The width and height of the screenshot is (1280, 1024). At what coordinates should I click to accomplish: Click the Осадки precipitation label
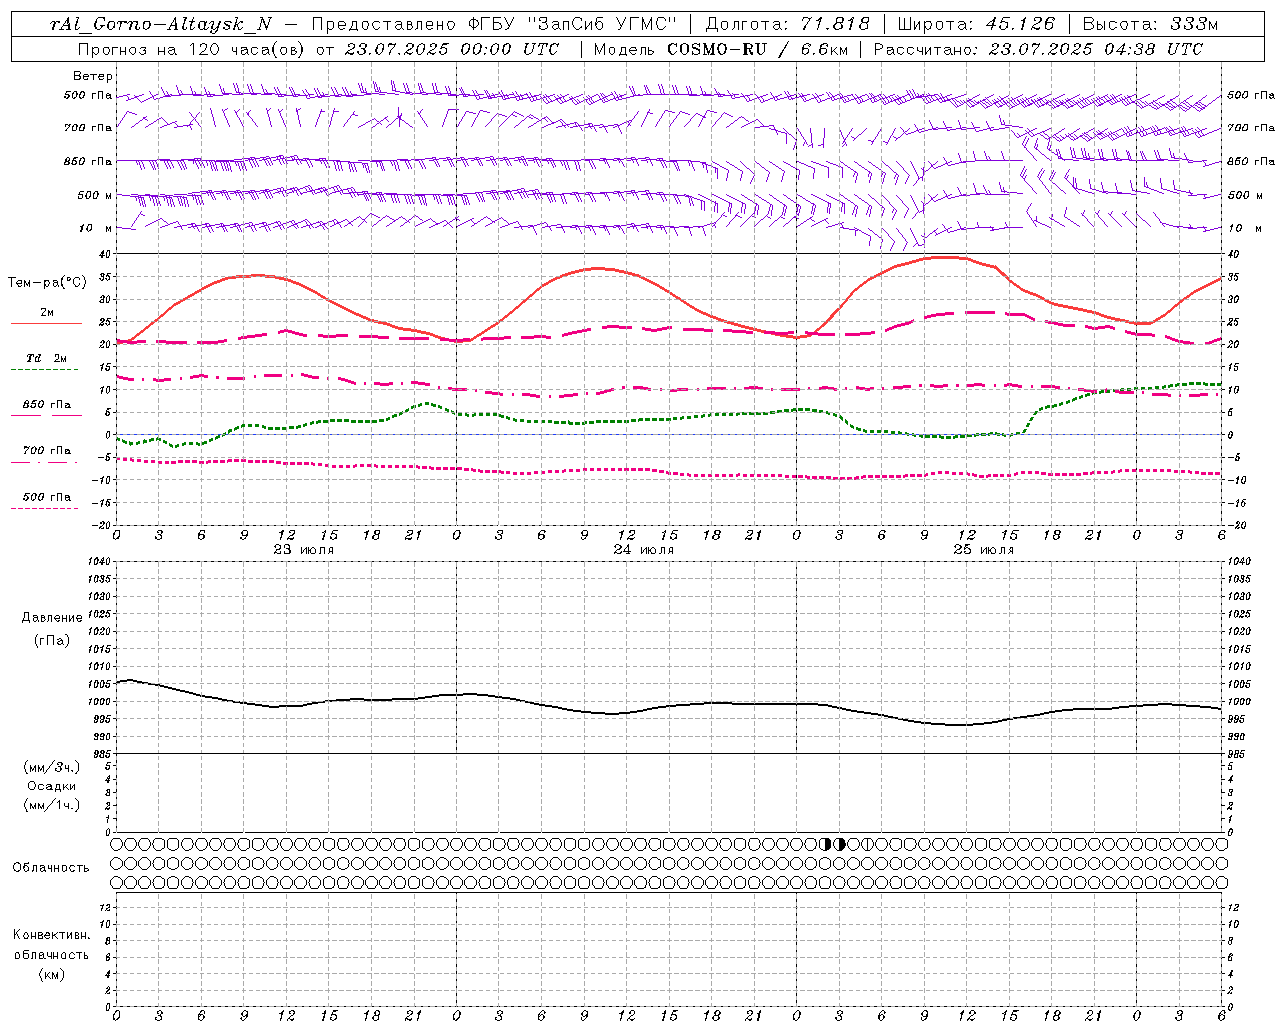coord(52,786)
